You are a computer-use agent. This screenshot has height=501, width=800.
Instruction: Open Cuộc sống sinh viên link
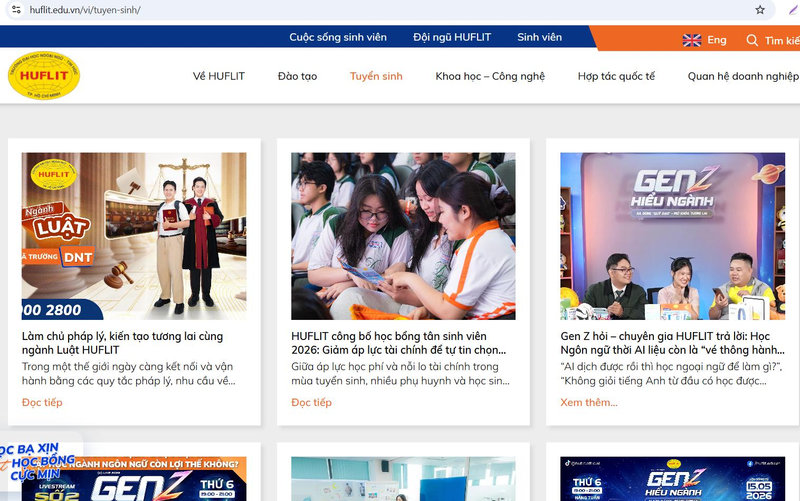[338, 37]
